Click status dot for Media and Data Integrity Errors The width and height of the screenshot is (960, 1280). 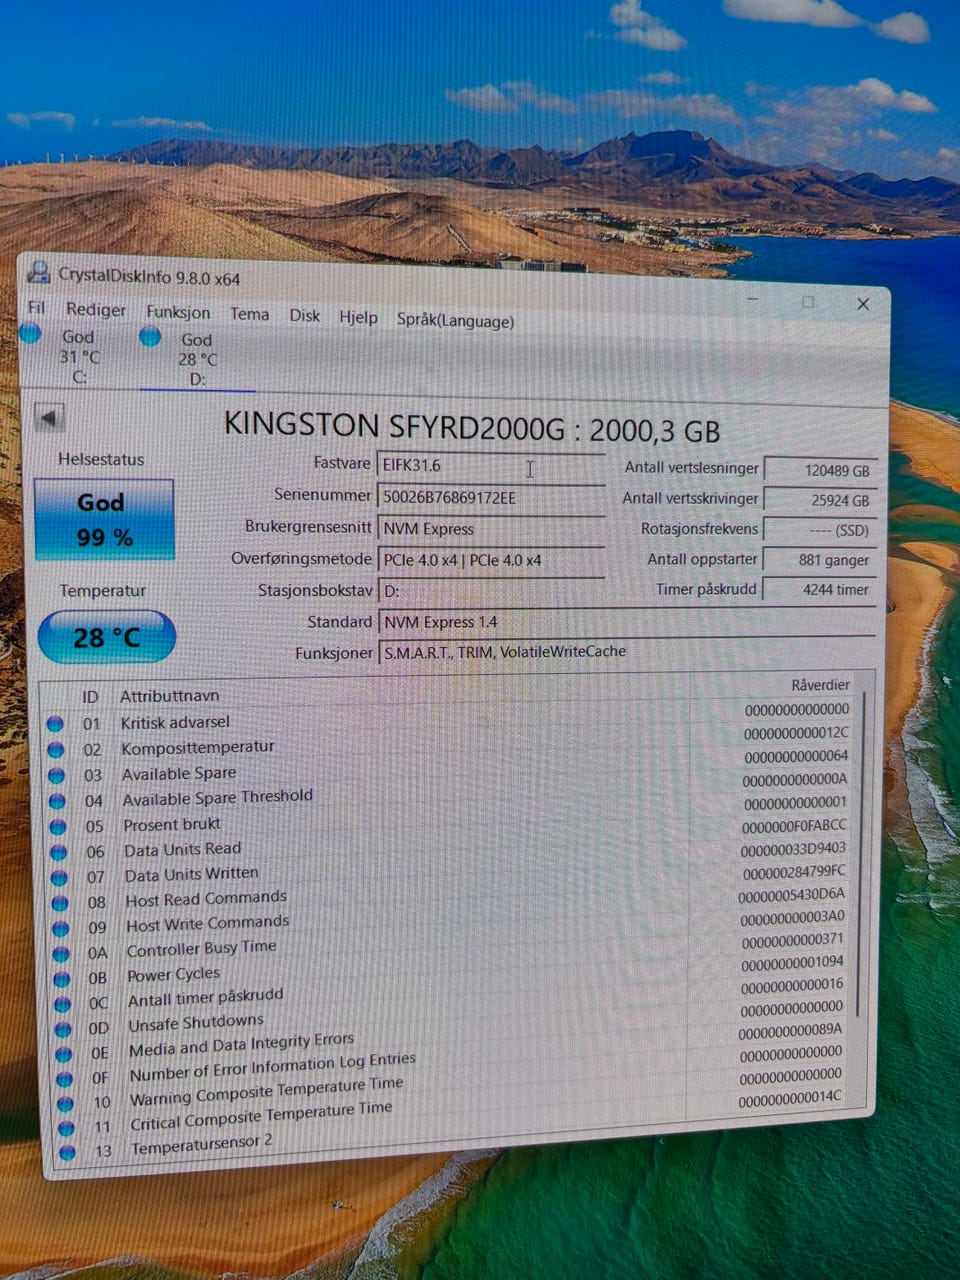pos(64,1054)
